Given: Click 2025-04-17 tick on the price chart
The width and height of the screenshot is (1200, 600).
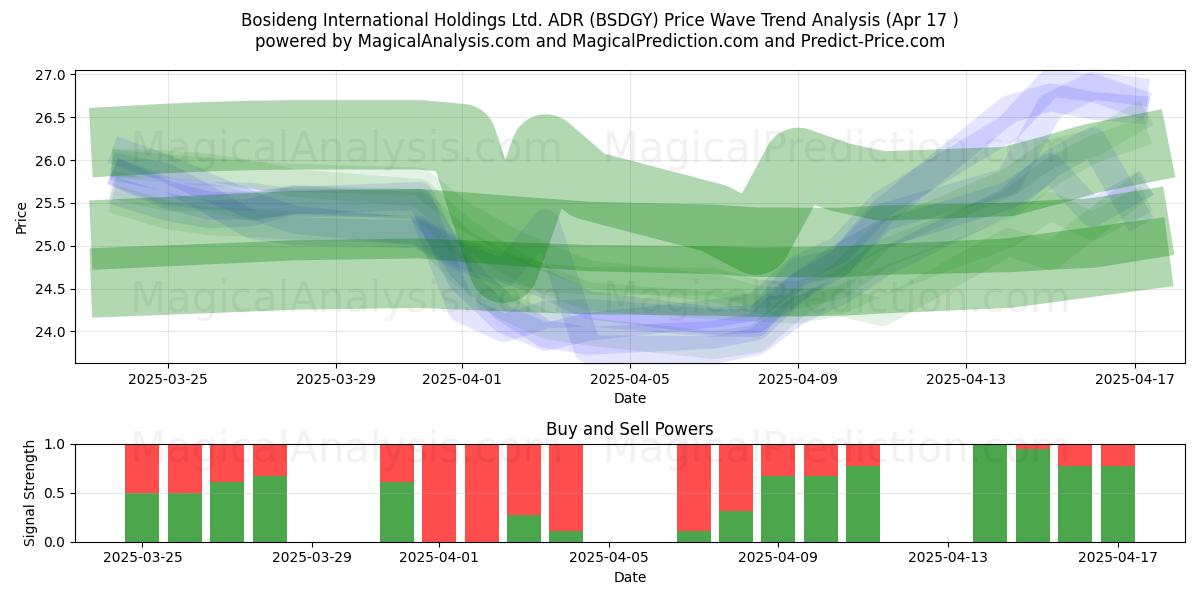Looking at the screenshot, I should coord(1134,379).
